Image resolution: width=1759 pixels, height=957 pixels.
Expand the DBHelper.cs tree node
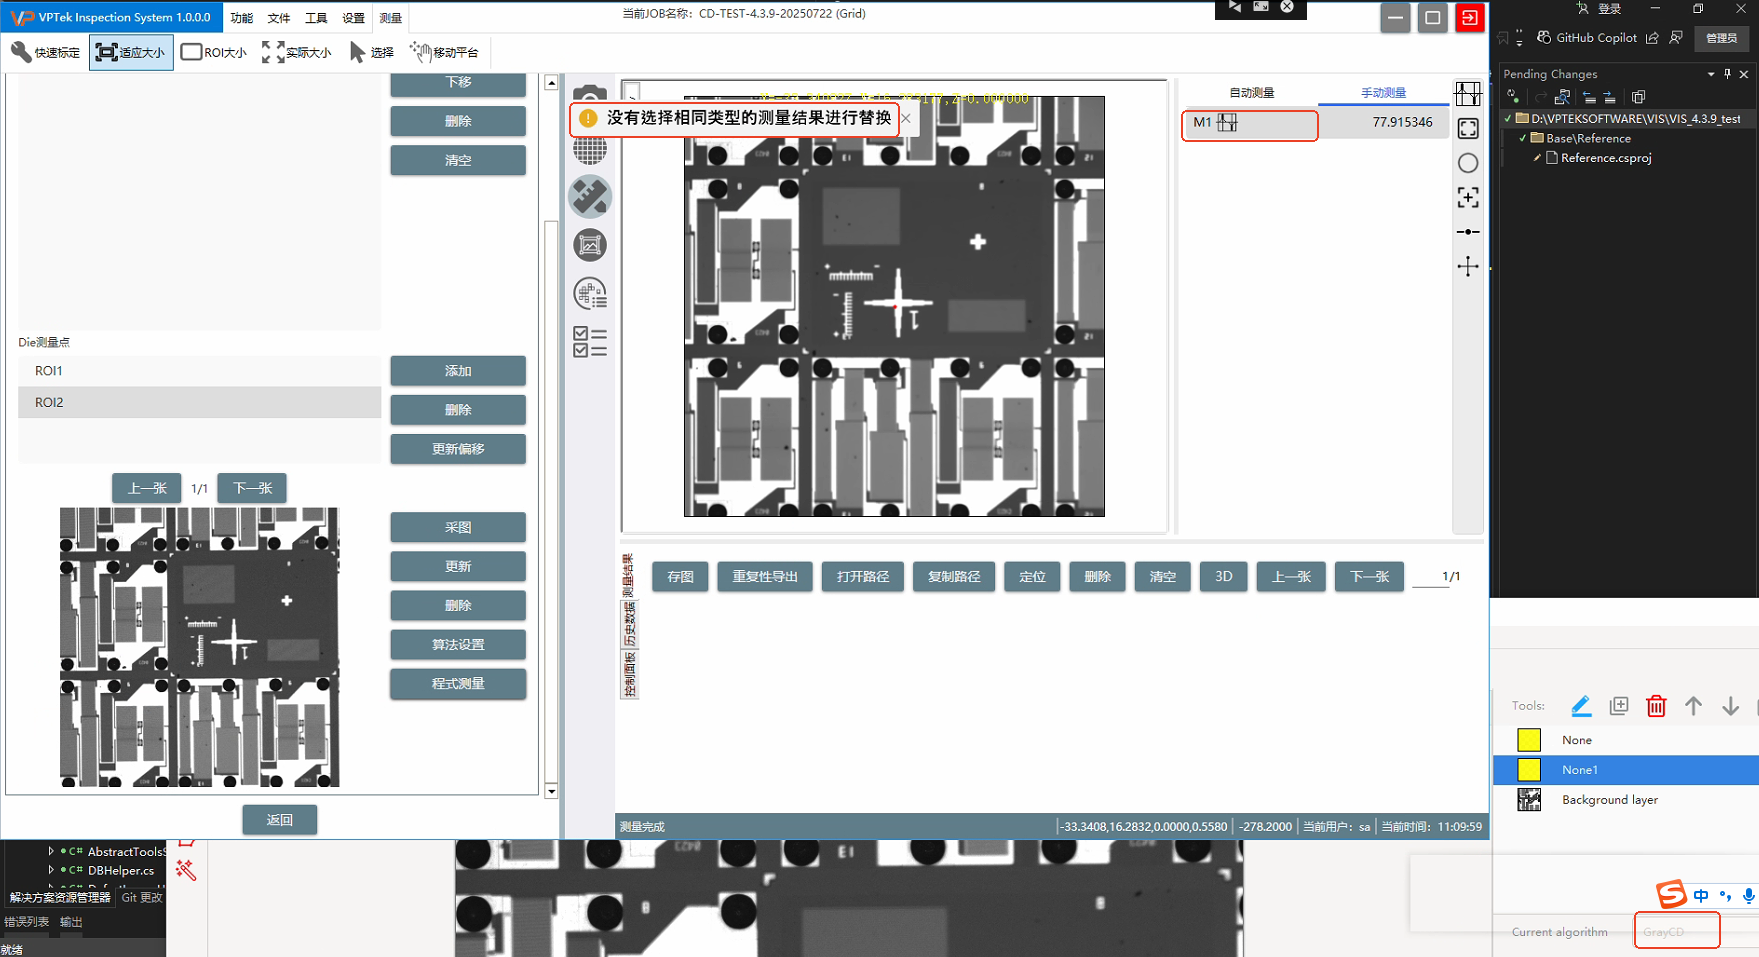pyautogui.click(x=51, y=871)
